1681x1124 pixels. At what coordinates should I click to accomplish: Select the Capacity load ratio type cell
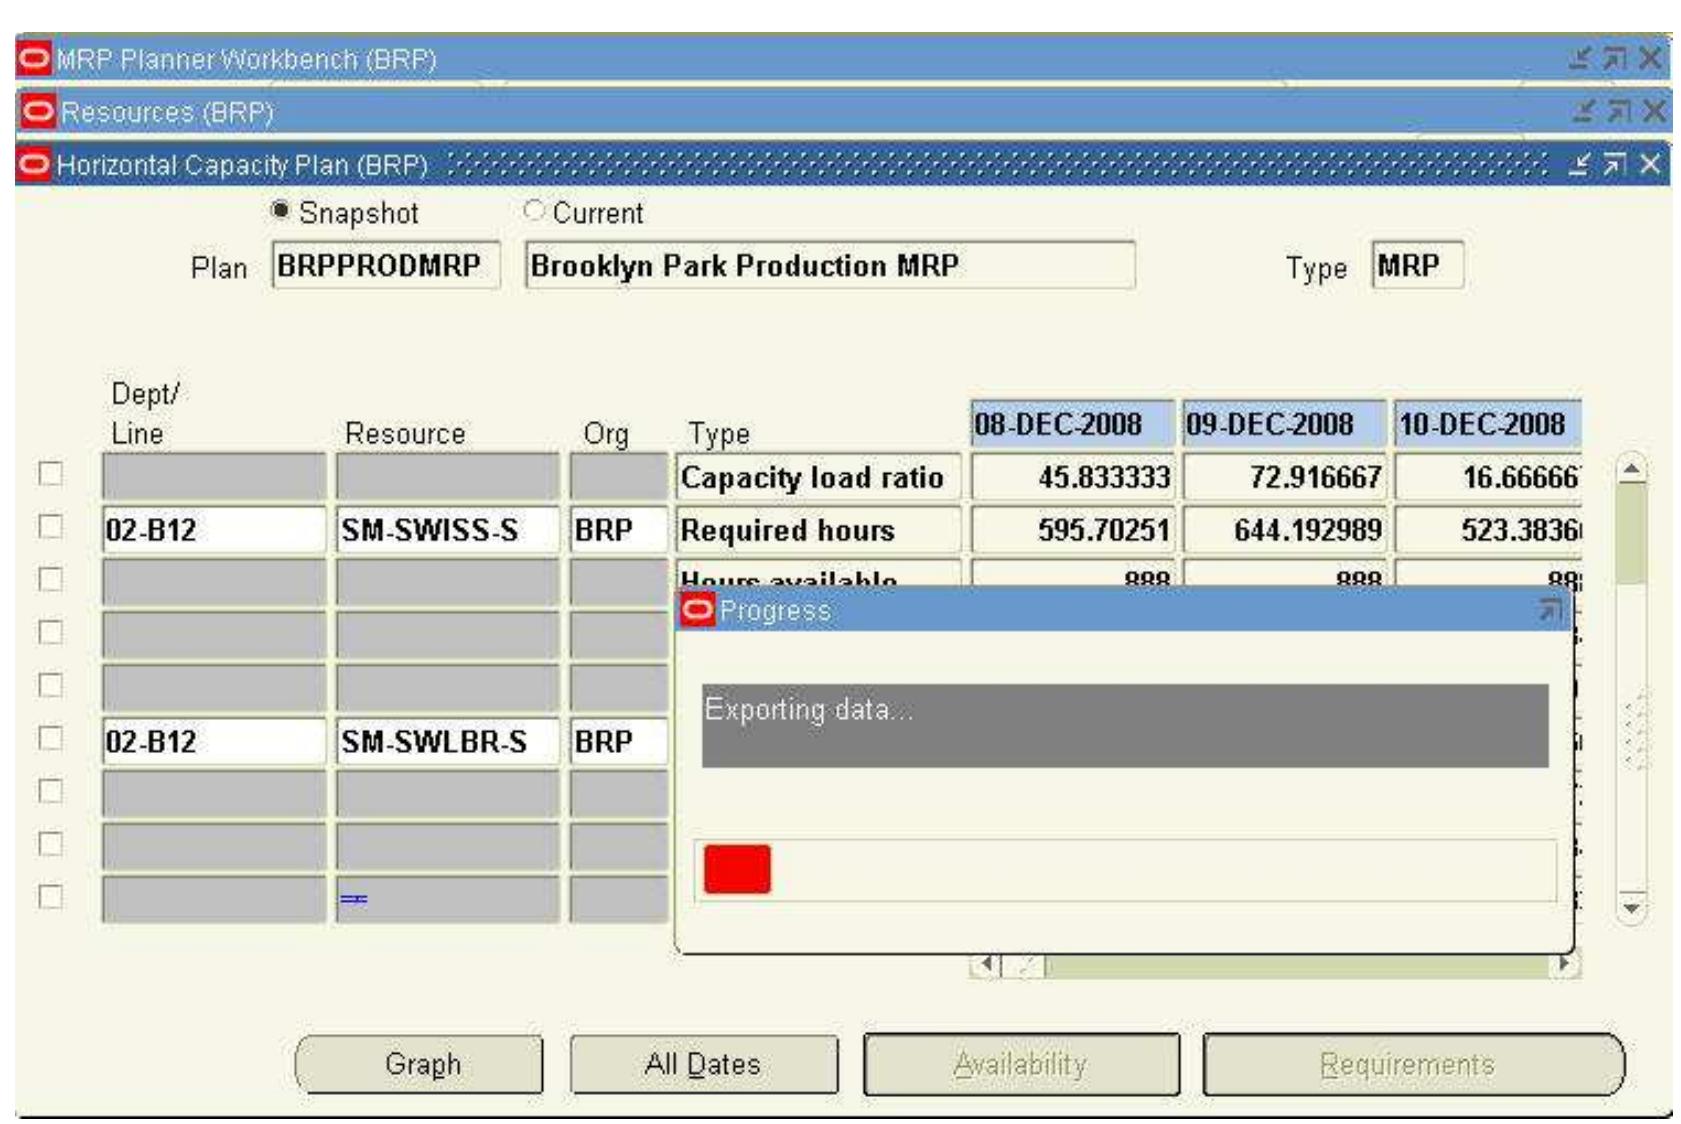click(818, 477)
